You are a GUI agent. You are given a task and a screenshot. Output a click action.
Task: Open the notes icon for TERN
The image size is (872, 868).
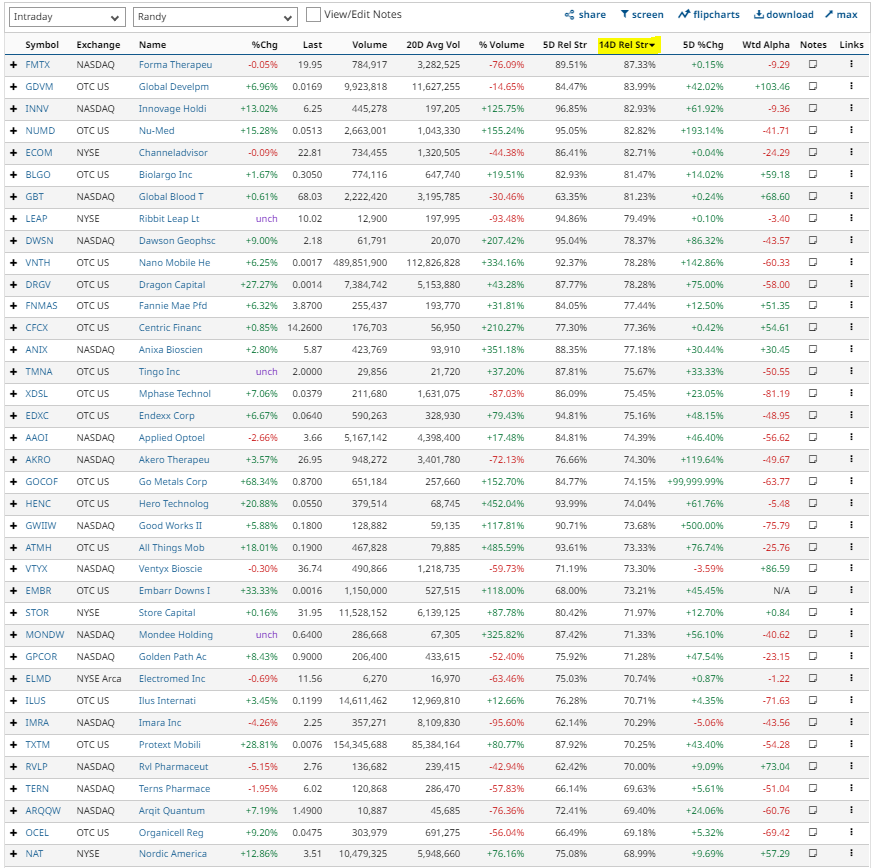click(812, 788)
